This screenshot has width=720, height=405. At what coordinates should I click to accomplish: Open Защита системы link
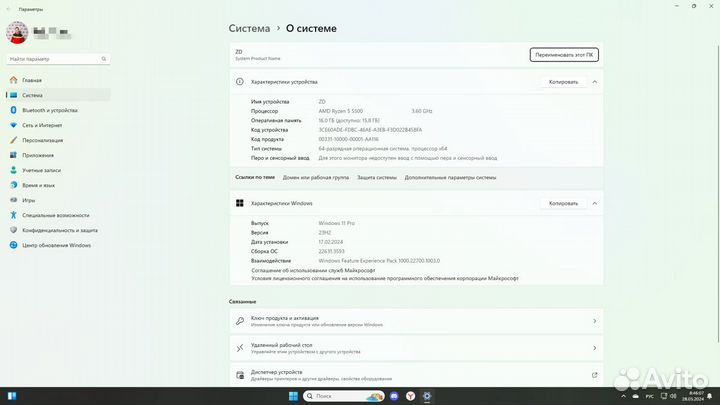[x=377, y=177]
